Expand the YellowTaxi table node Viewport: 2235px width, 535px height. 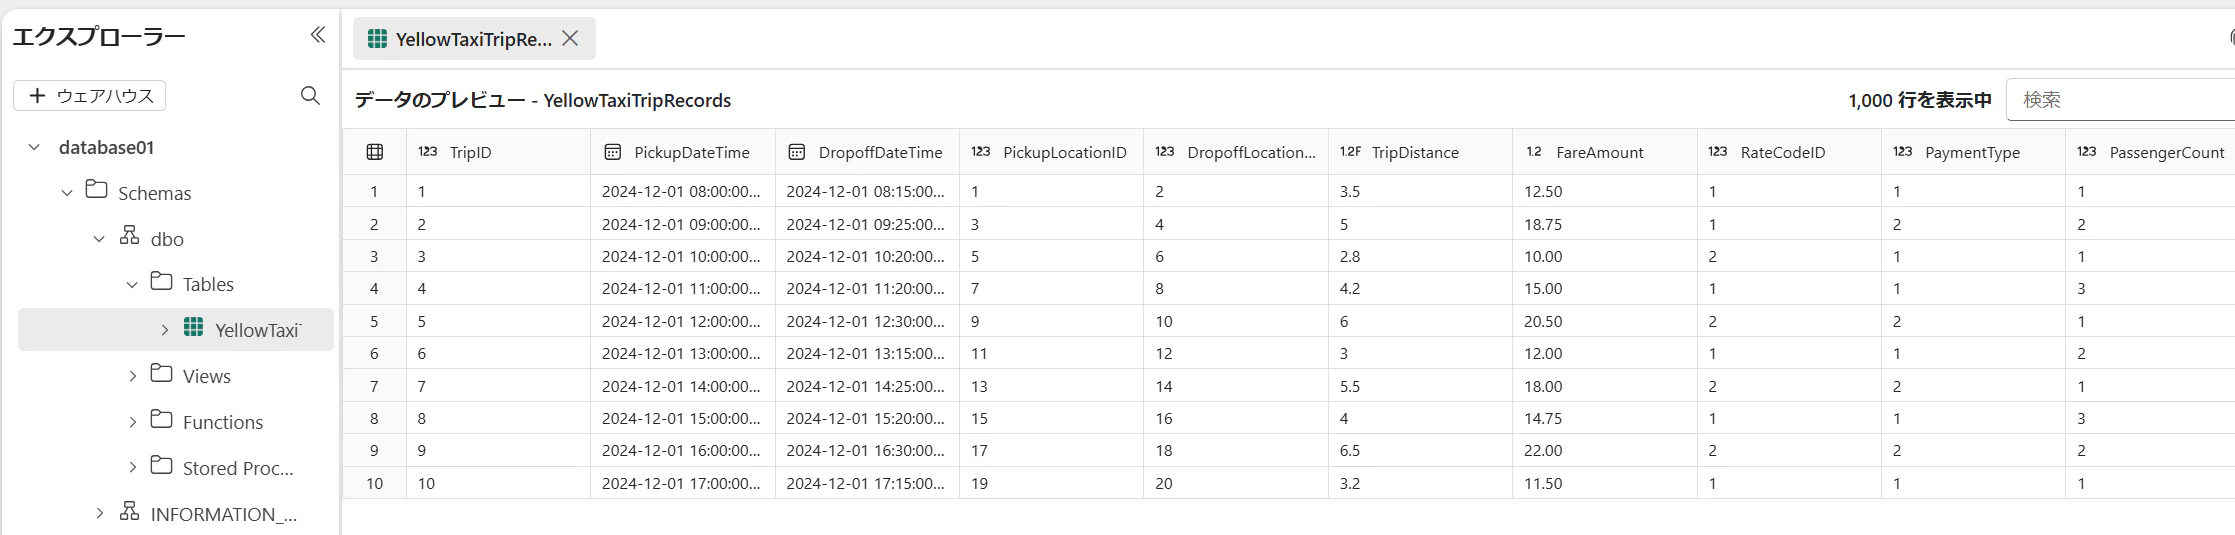[x=165, y=330]
